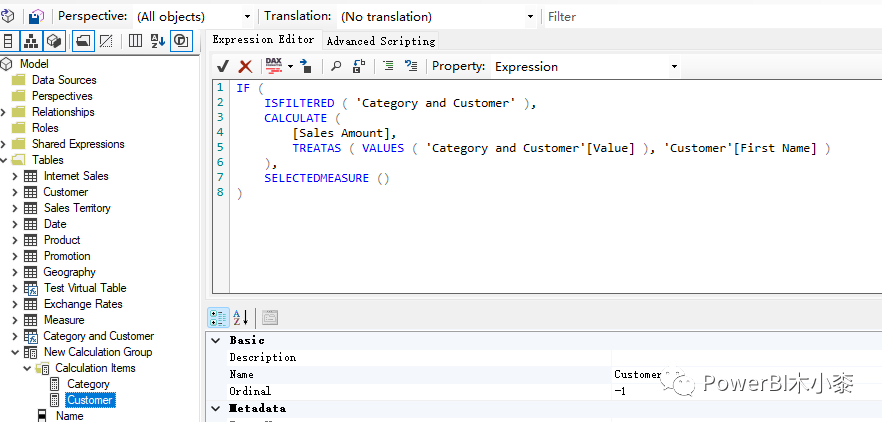Select the Roles folder

coord(45,128)
